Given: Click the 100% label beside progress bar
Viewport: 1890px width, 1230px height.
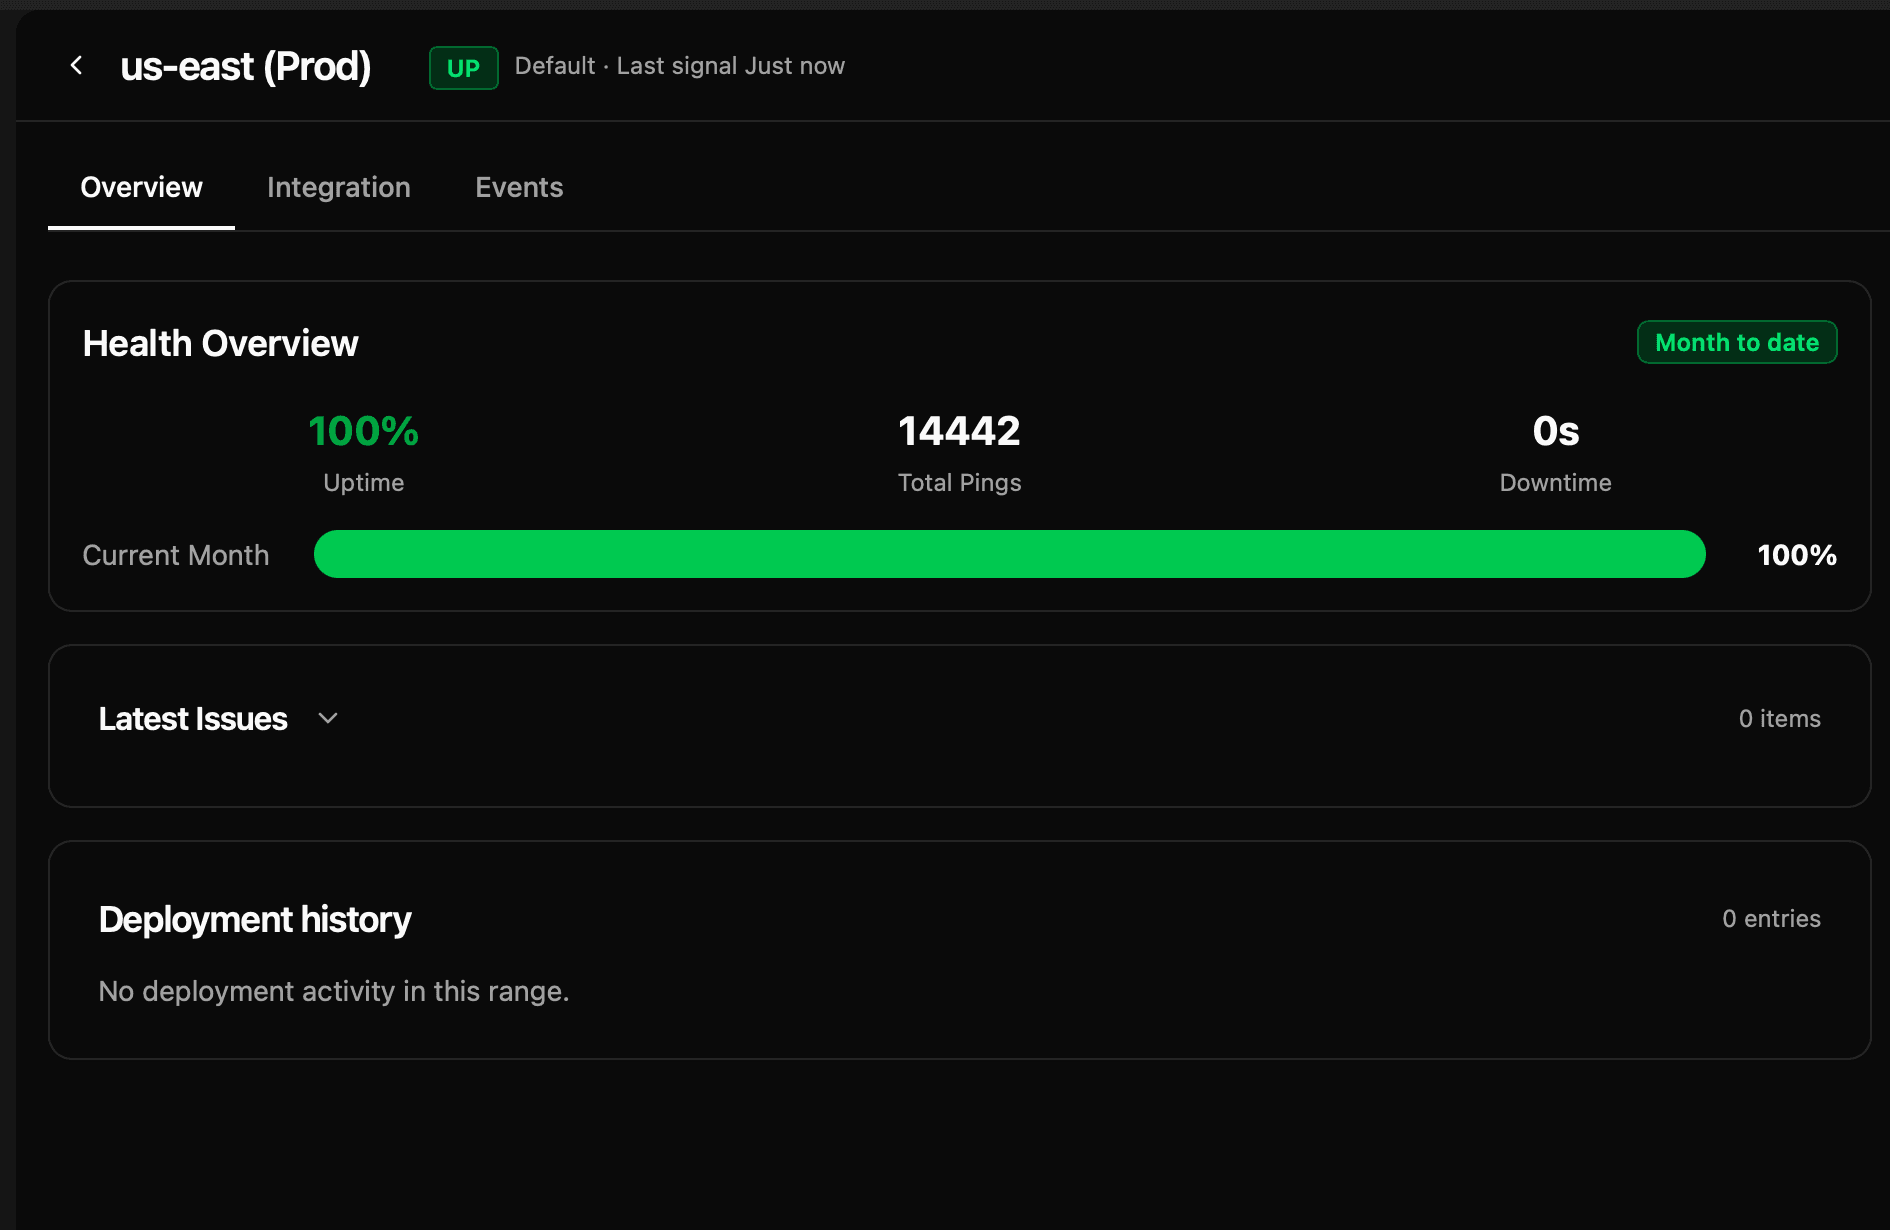Looking at the screenshot, I should point(1797,555).
